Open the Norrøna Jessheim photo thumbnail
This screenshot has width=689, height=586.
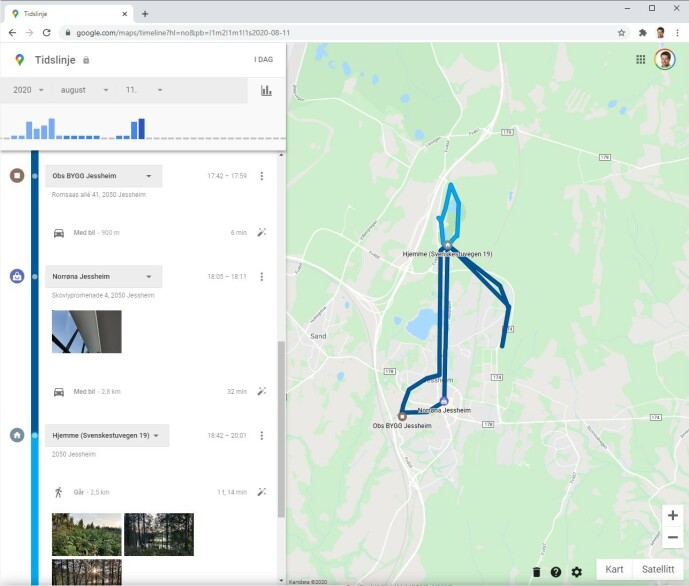(x=87, y=332)
